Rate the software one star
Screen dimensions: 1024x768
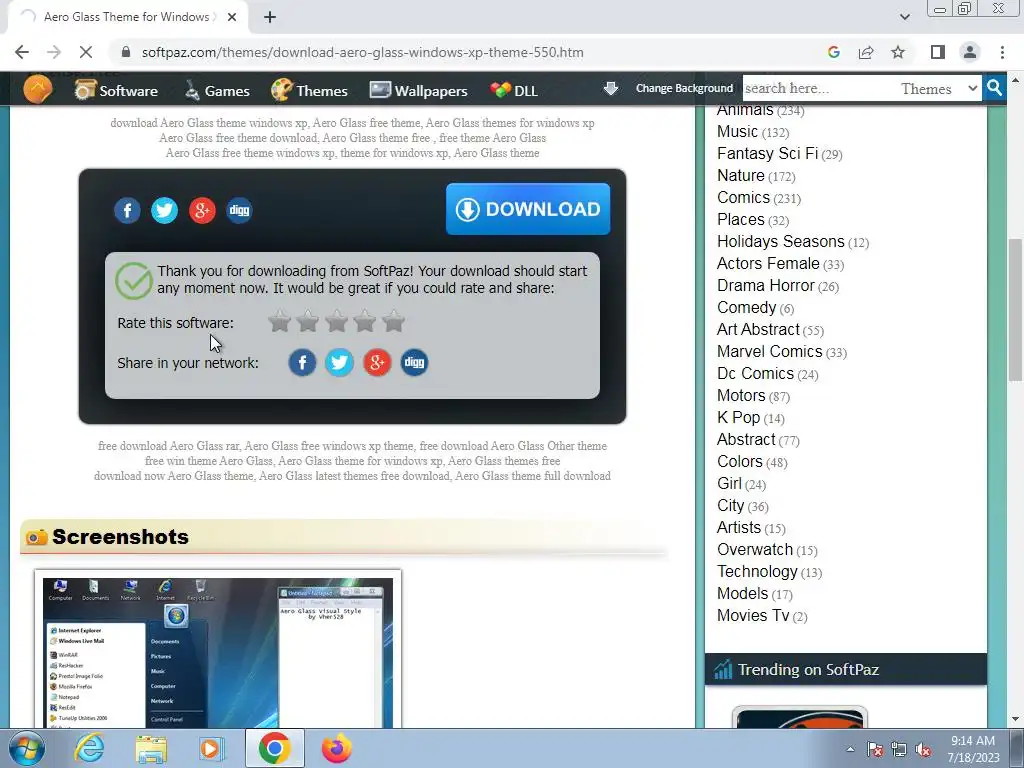(x=280, y=321)
